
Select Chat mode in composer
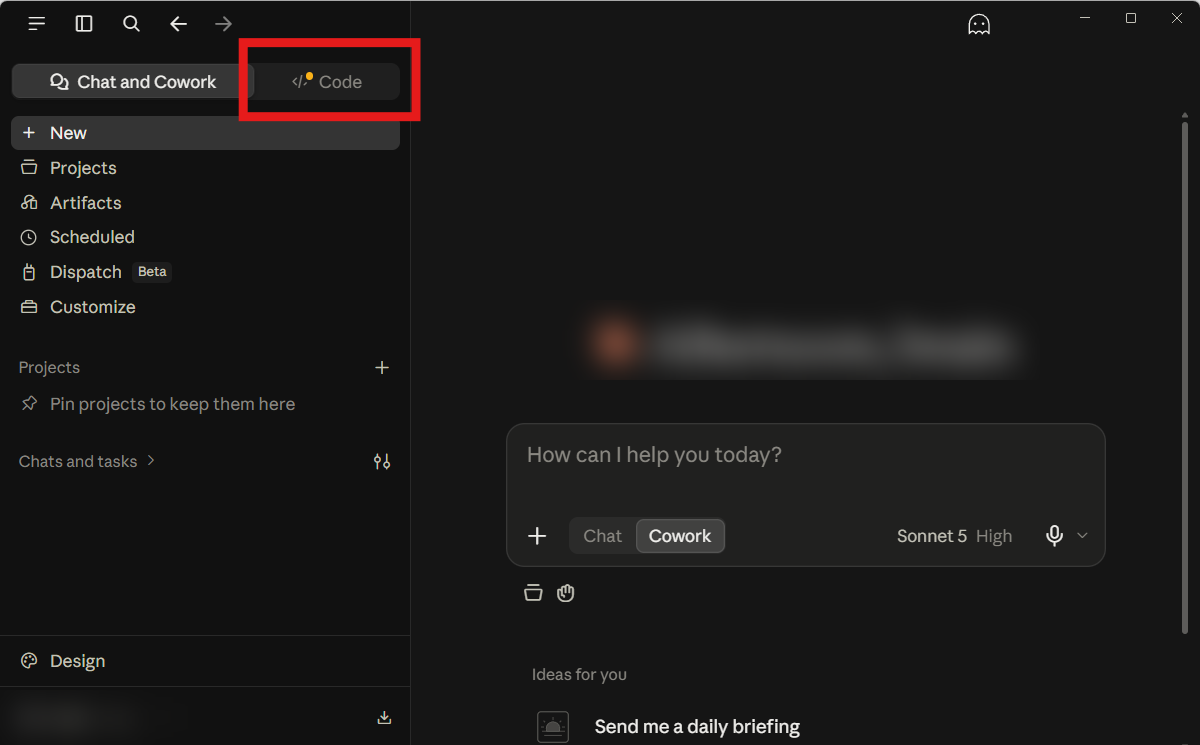click(x=603, y=536)
